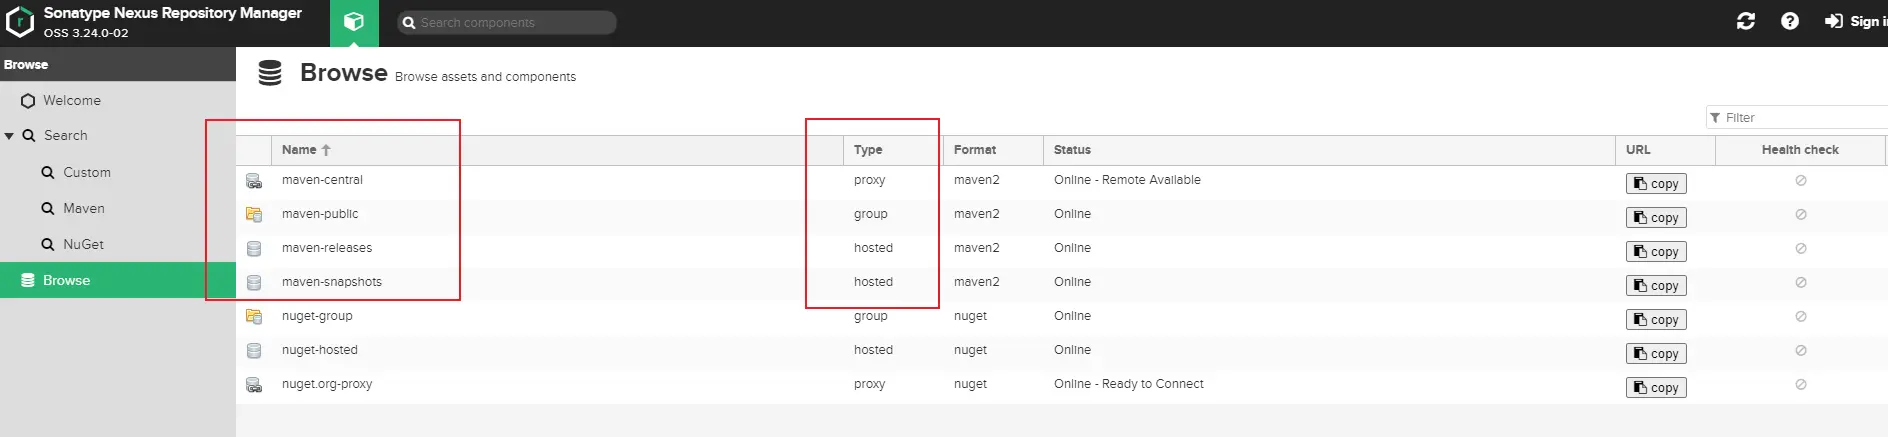Open the nuget-hosted repository row
The width and height of the screenshot is (1888, 437).
[x=1062, y=351]
